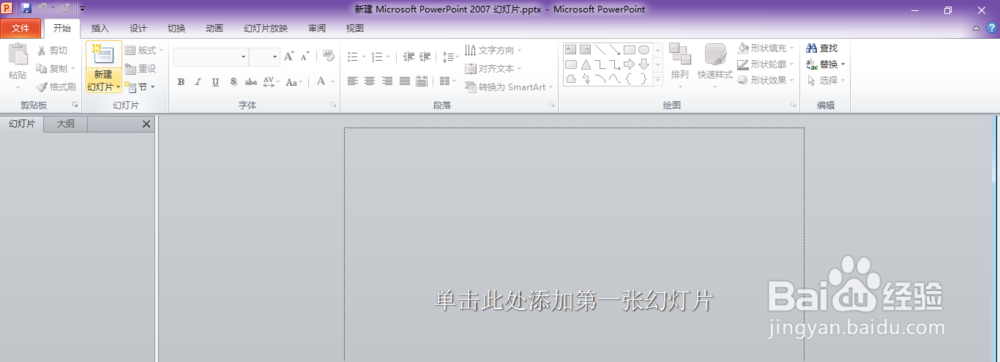Open the 对齐文本 (Align Text) dropdown
Image resolution: width=1000 pixels, height=362 pixels.
493,68
